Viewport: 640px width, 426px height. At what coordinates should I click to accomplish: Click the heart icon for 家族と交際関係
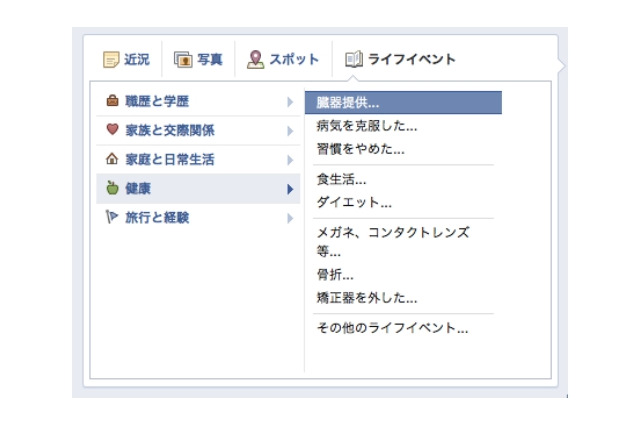tap(112, 129)
